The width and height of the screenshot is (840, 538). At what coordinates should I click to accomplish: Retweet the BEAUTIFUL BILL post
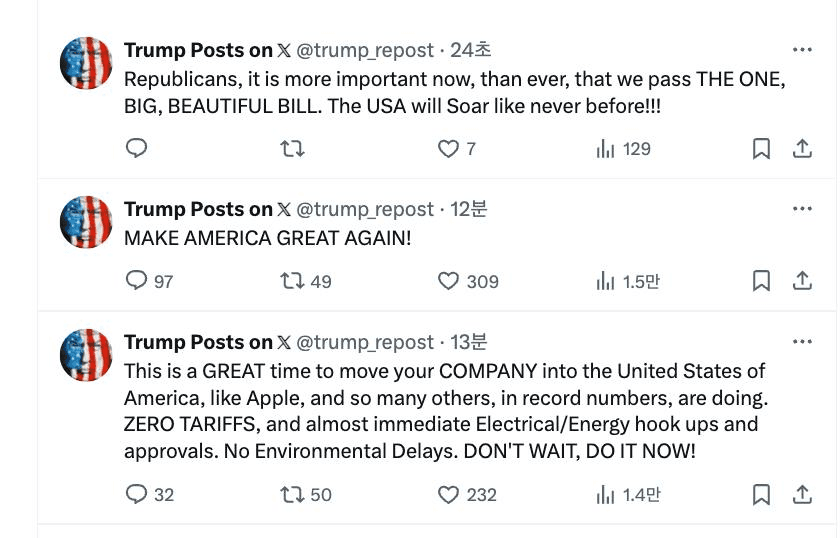tap(292, 149)
